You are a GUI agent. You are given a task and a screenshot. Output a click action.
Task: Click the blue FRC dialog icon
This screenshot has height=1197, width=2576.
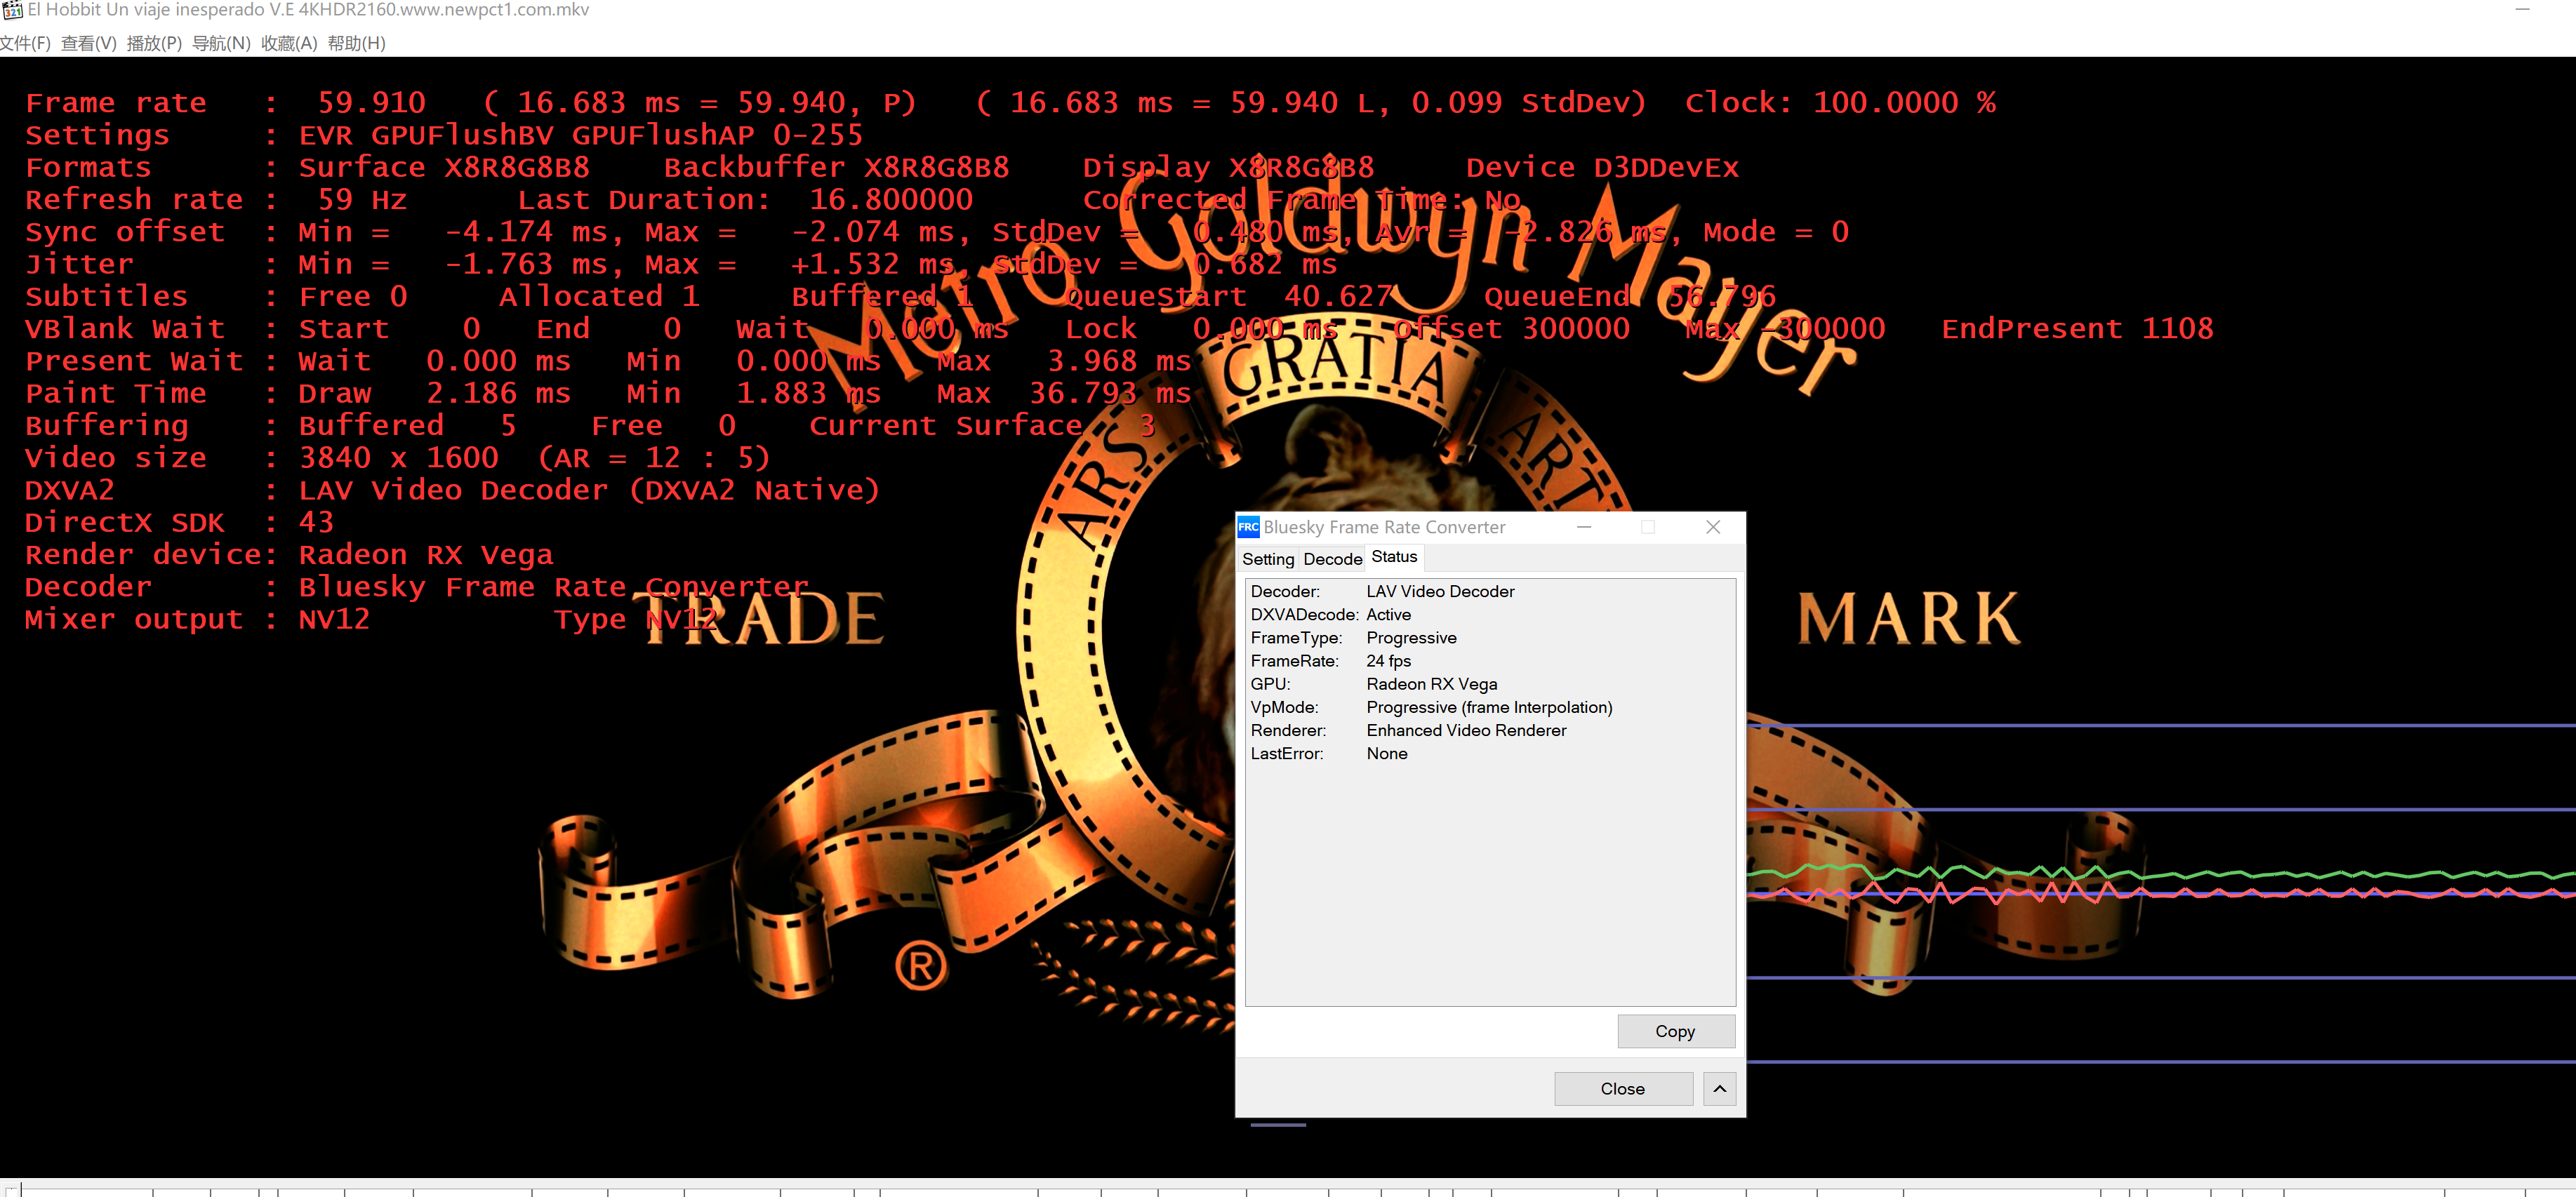click(1248, 527)
